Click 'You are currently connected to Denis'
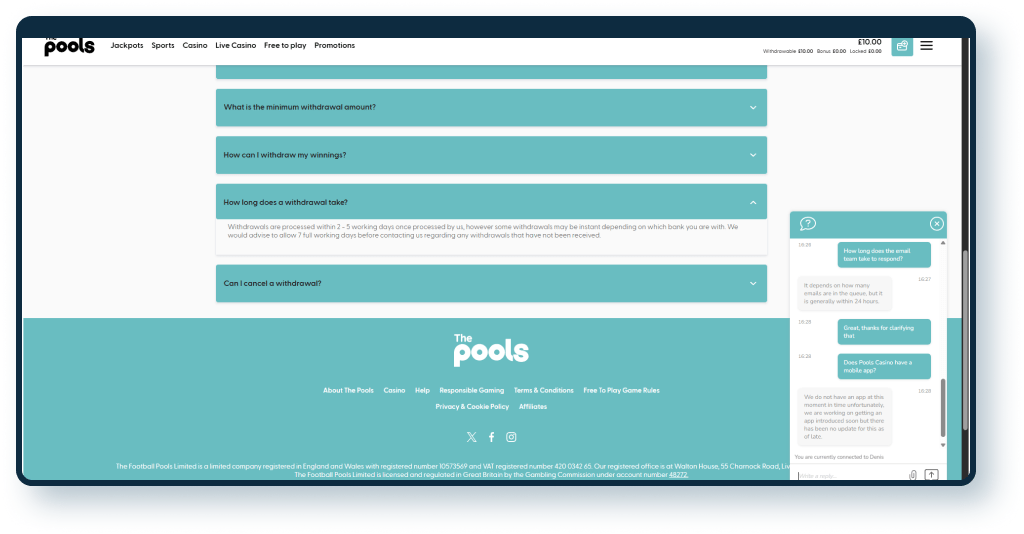The height and width of the screenshot is (534, 1024). [839, 457]
